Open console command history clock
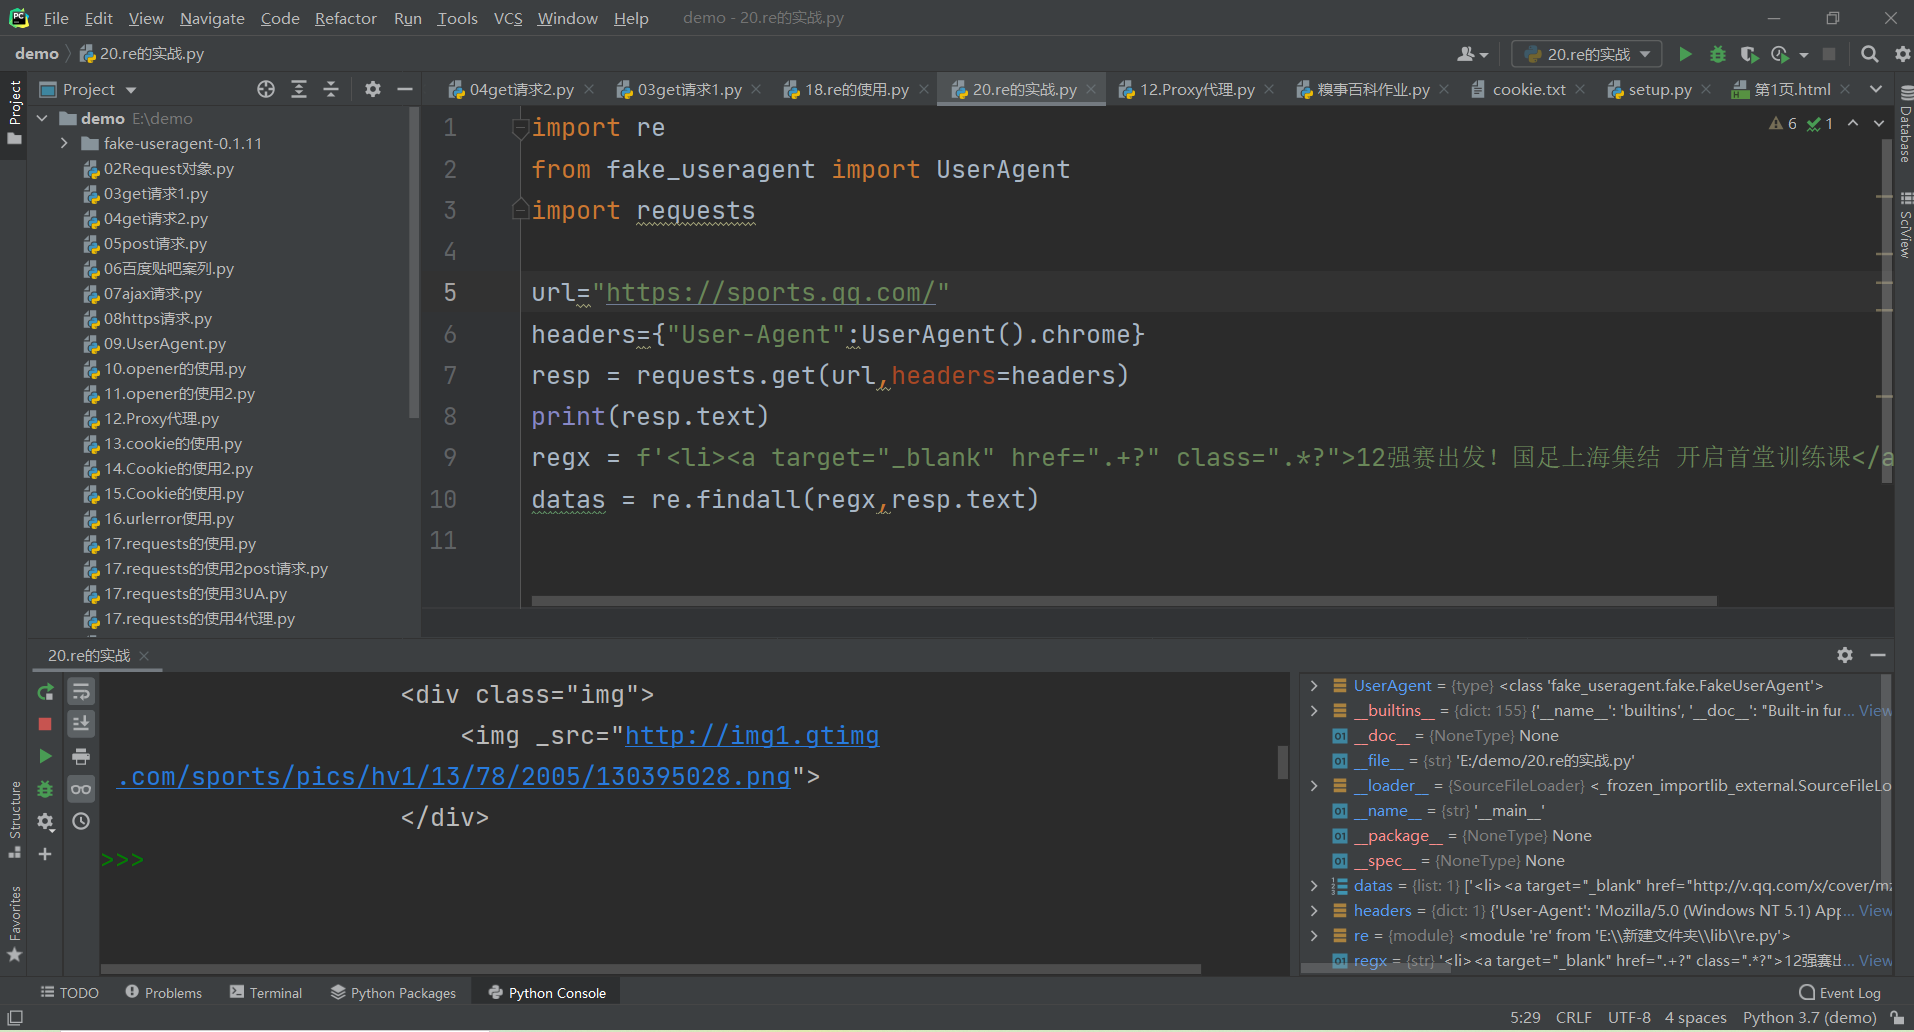The height and width of the screenshot is (1032, 1914). click(81, 821)
